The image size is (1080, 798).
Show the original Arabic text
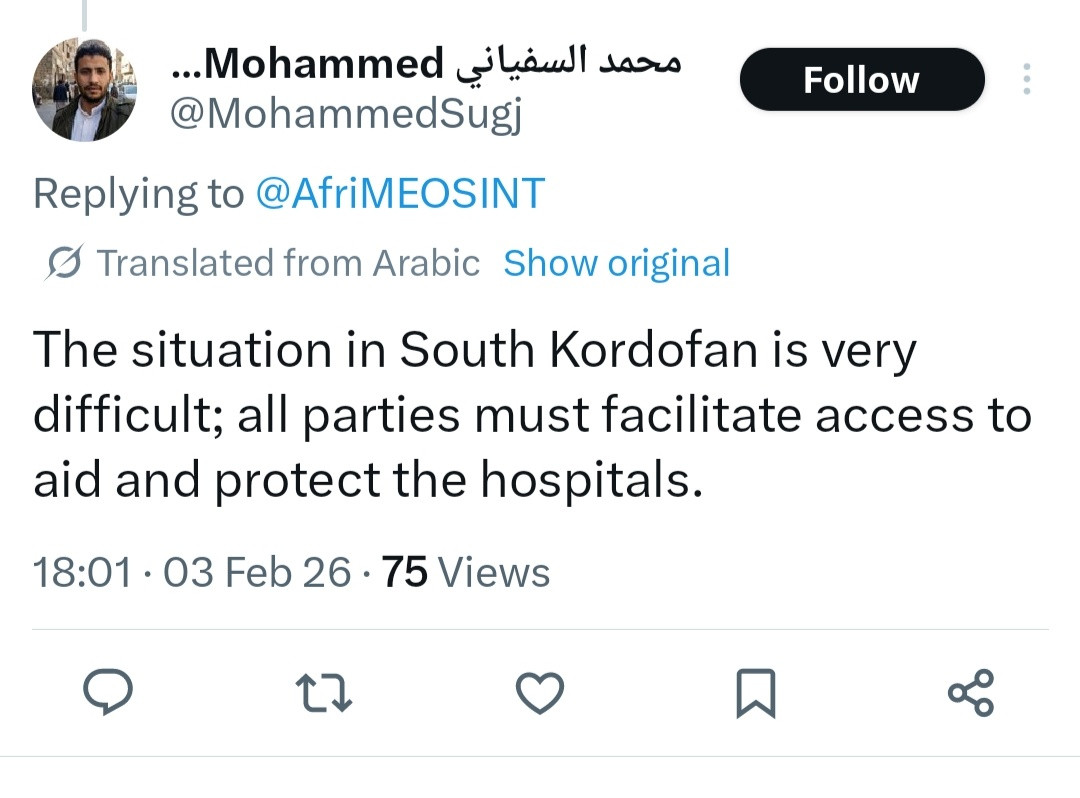coord(616,263)
